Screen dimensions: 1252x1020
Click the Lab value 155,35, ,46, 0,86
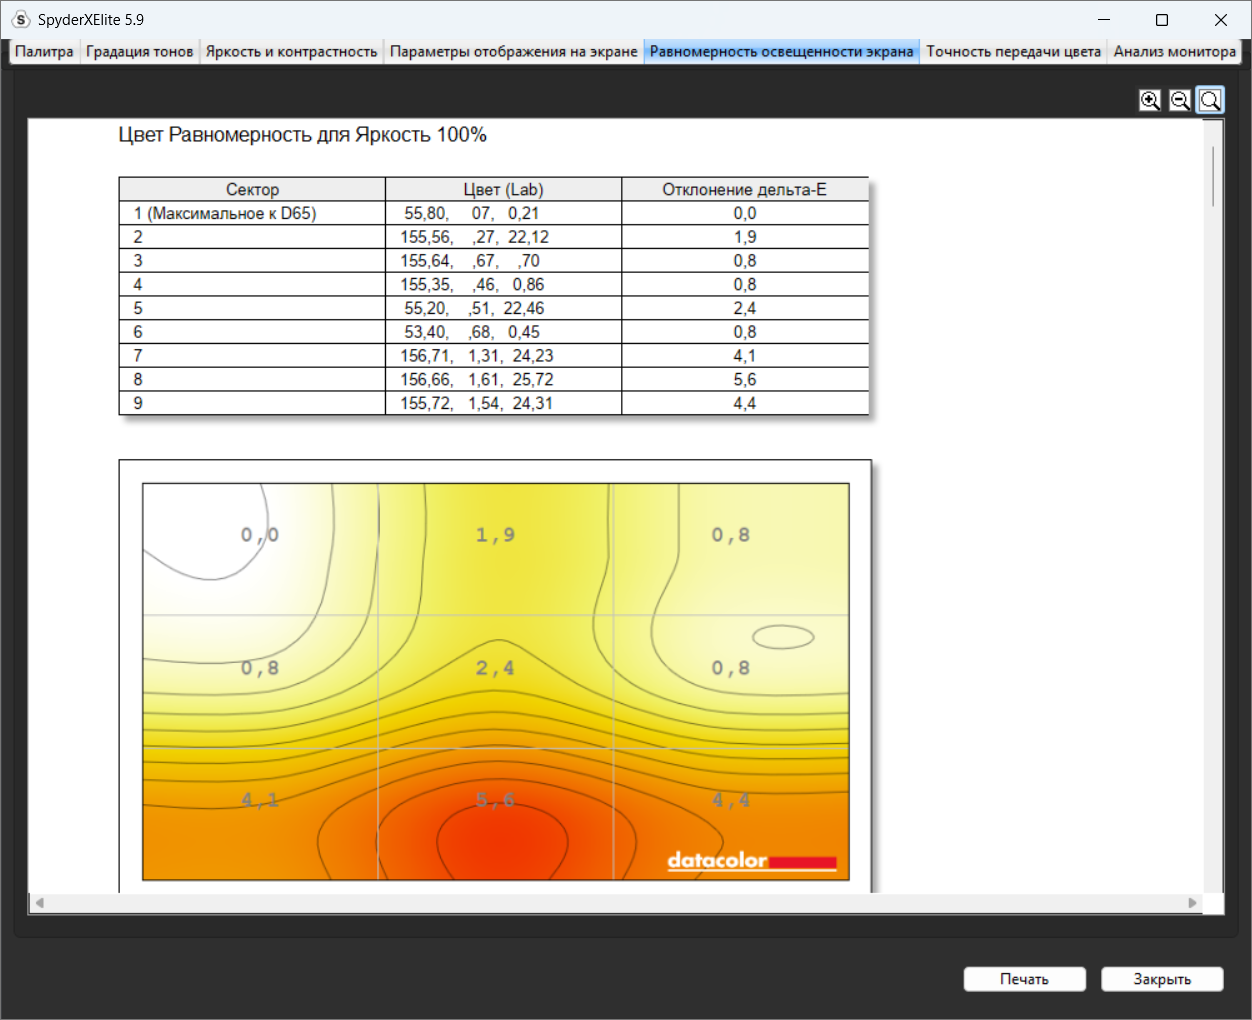tap(472, 285)
